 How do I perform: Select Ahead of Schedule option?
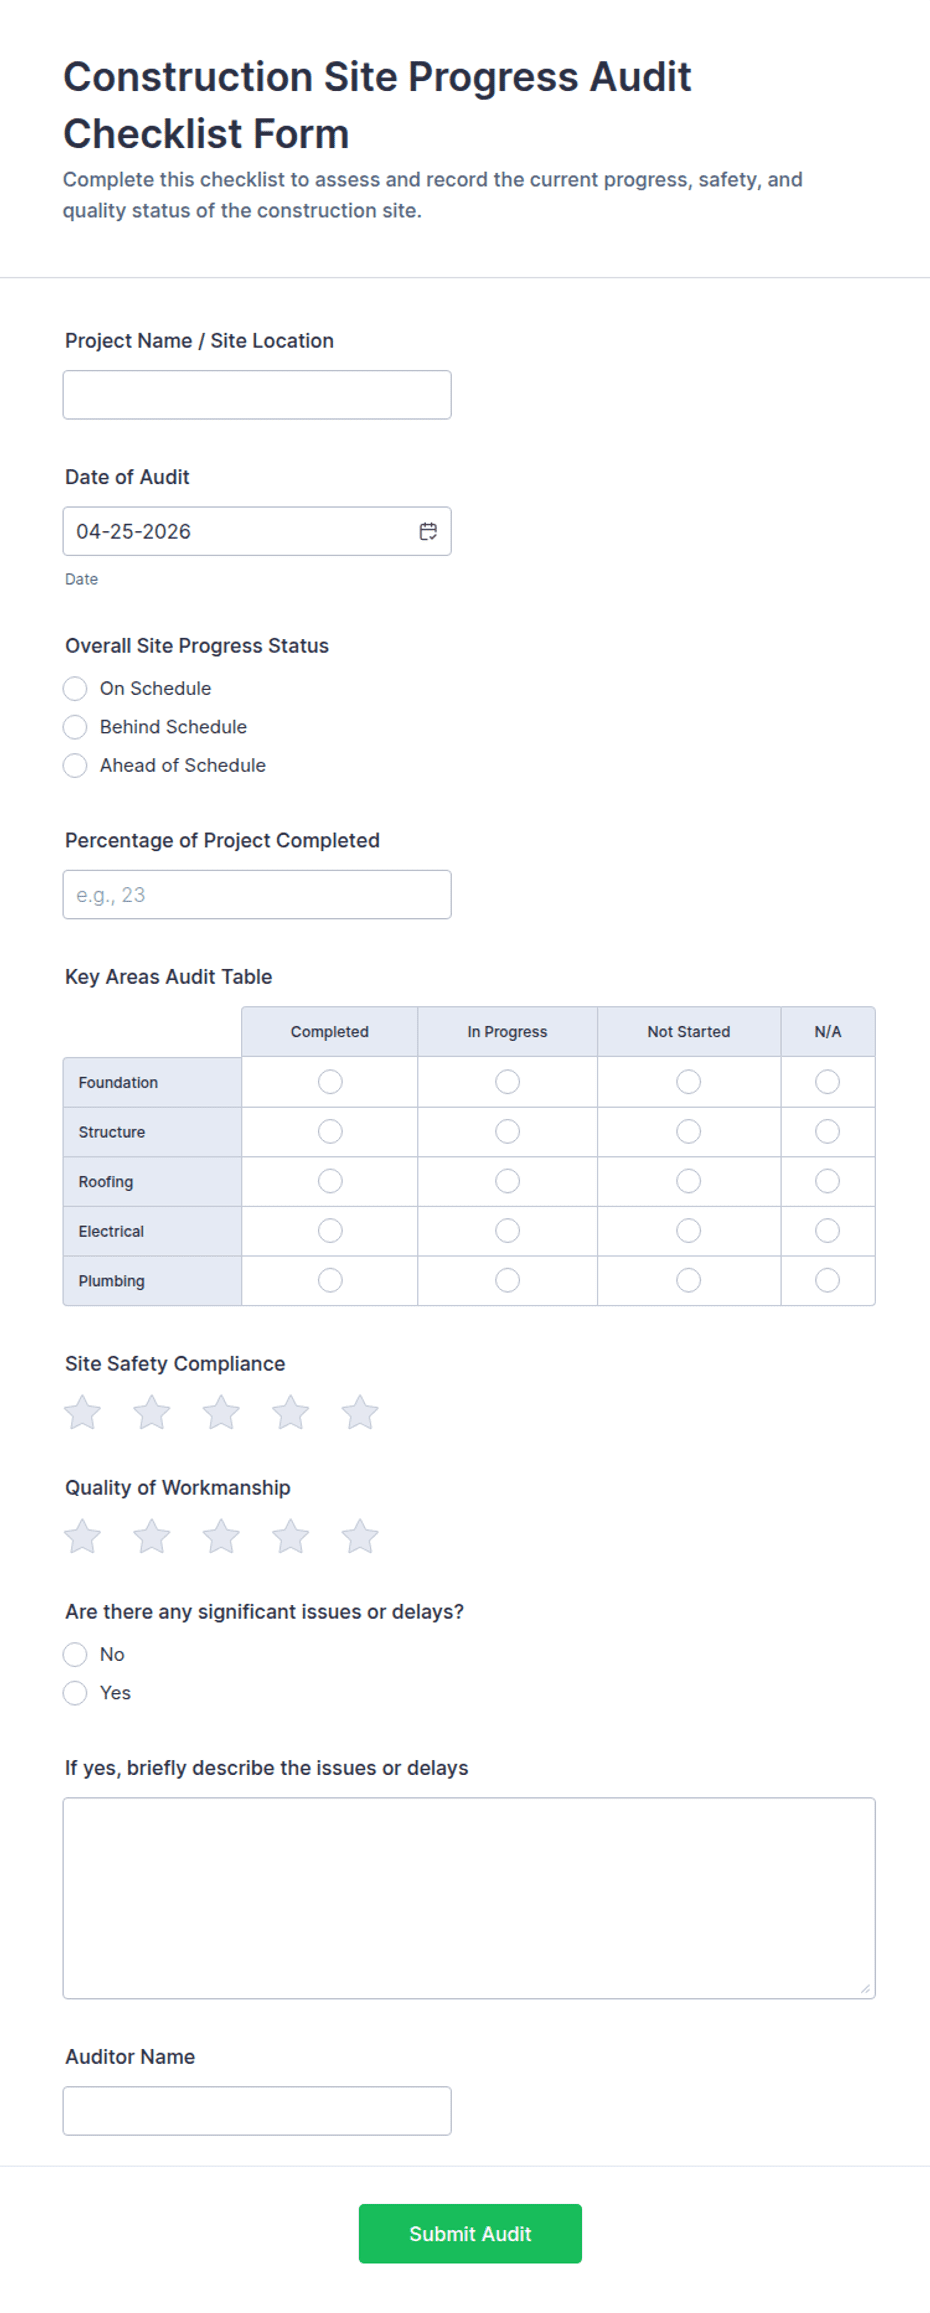point(75,765)
